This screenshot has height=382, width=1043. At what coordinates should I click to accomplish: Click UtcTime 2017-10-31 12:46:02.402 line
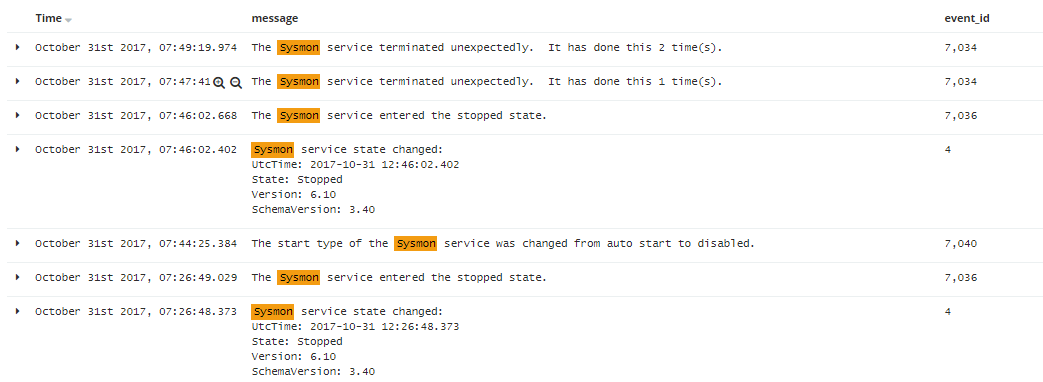pos(355,164)
